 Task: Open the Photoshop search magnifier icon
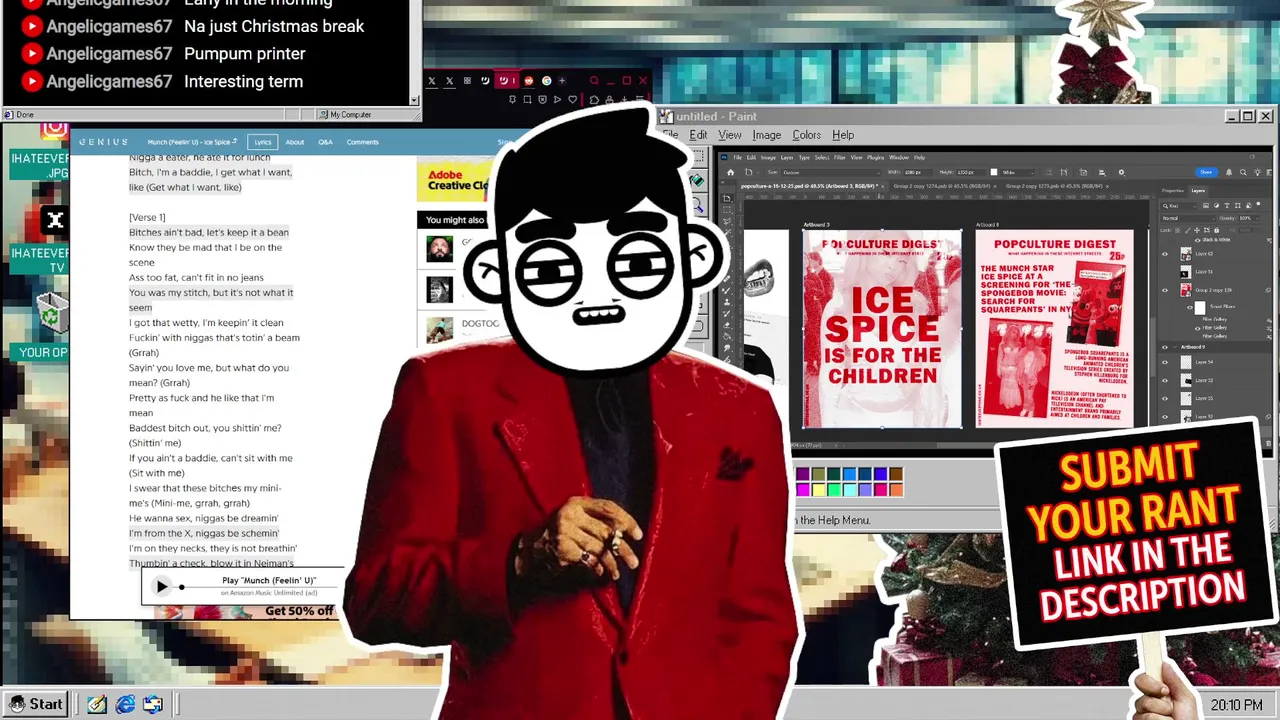(x=1243, y=172)
